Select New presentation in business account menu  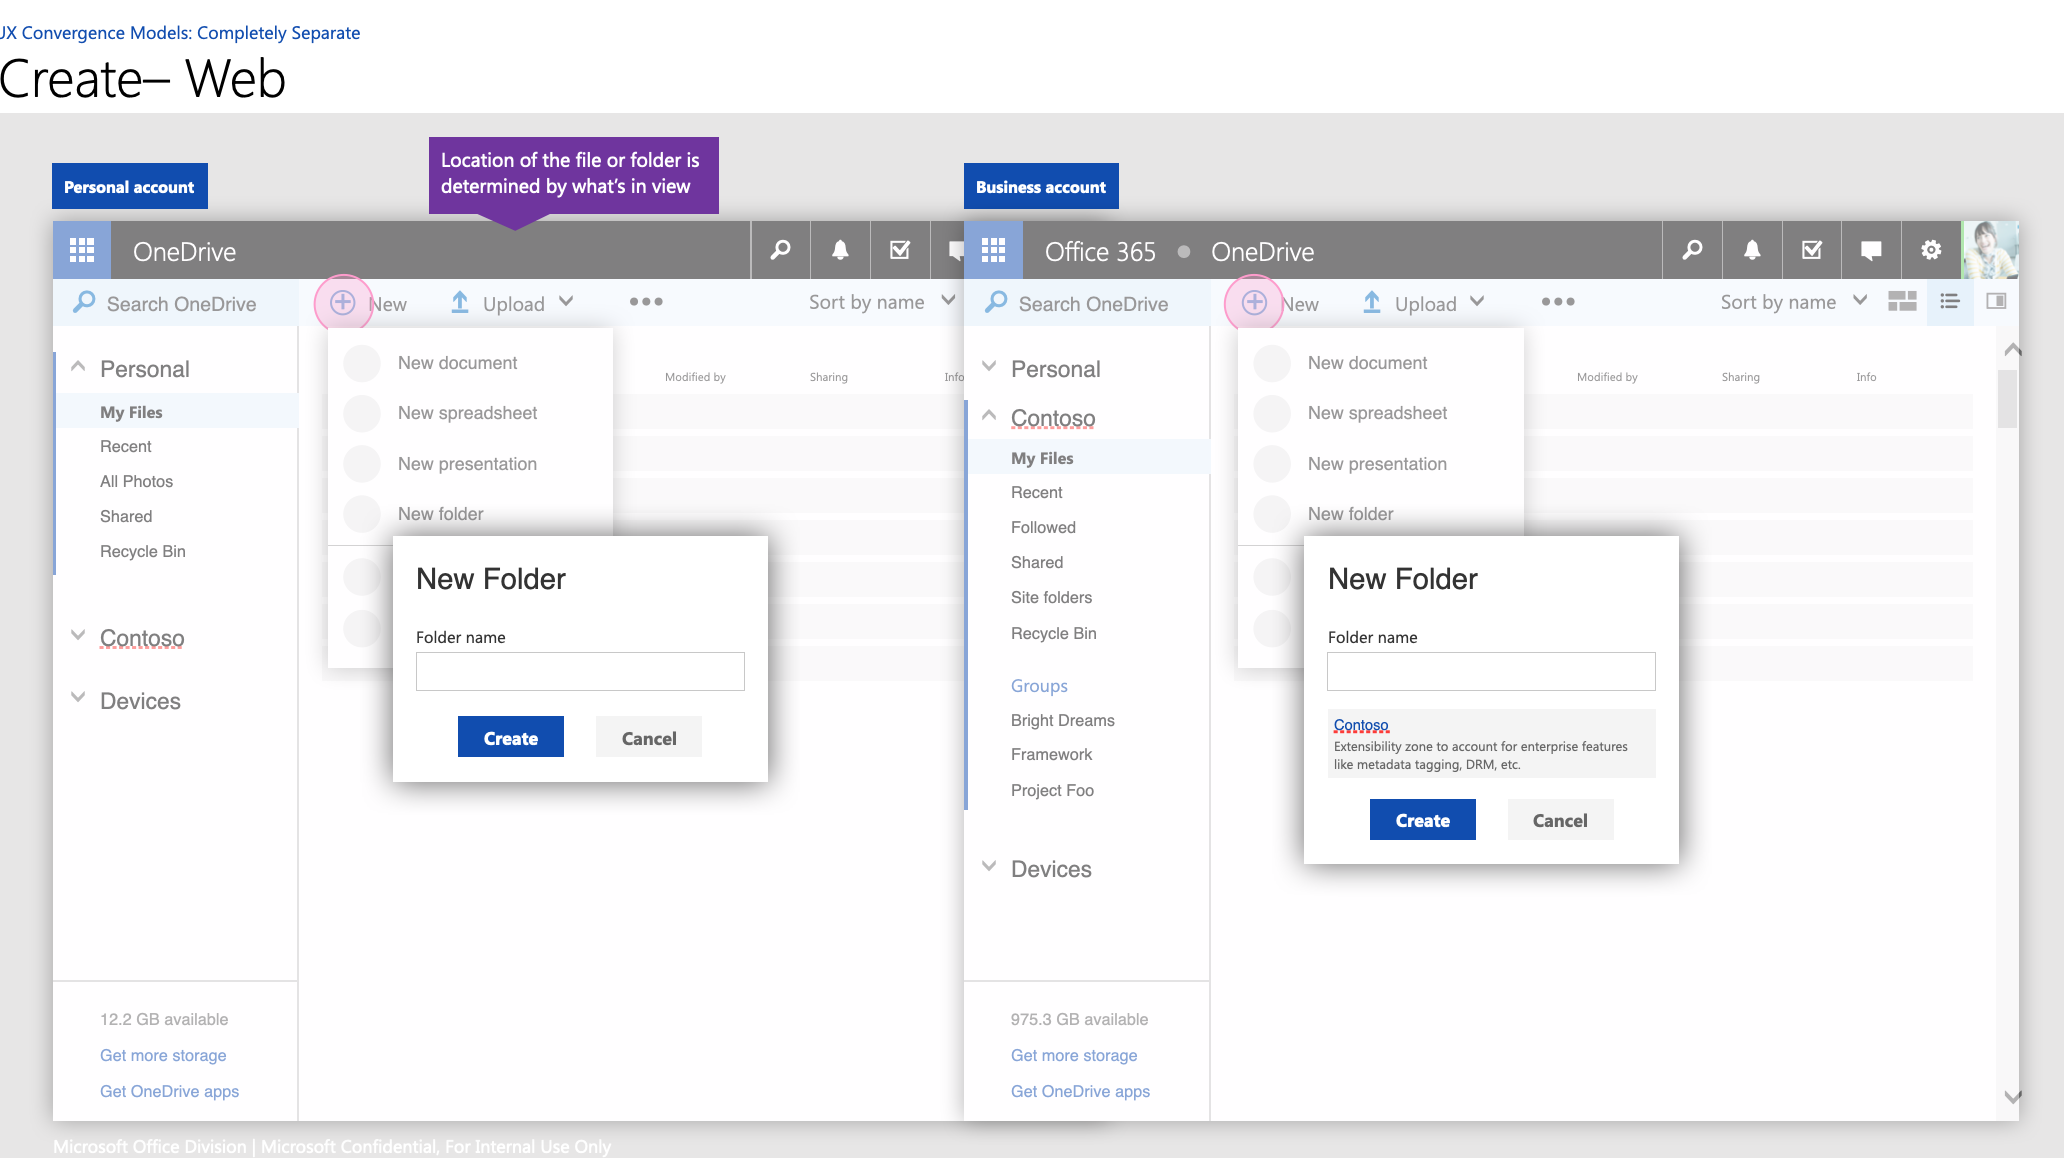[1380, 464]
